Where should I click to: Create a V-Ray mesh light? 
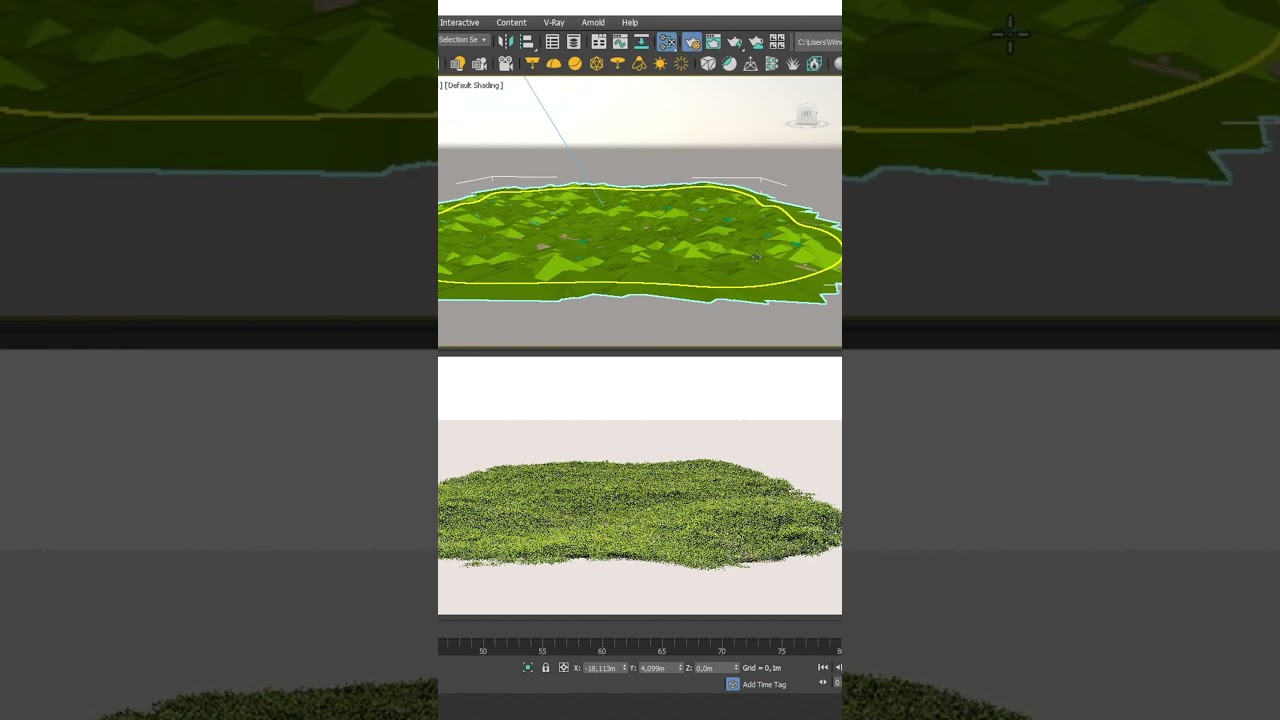tap(597, 63)
